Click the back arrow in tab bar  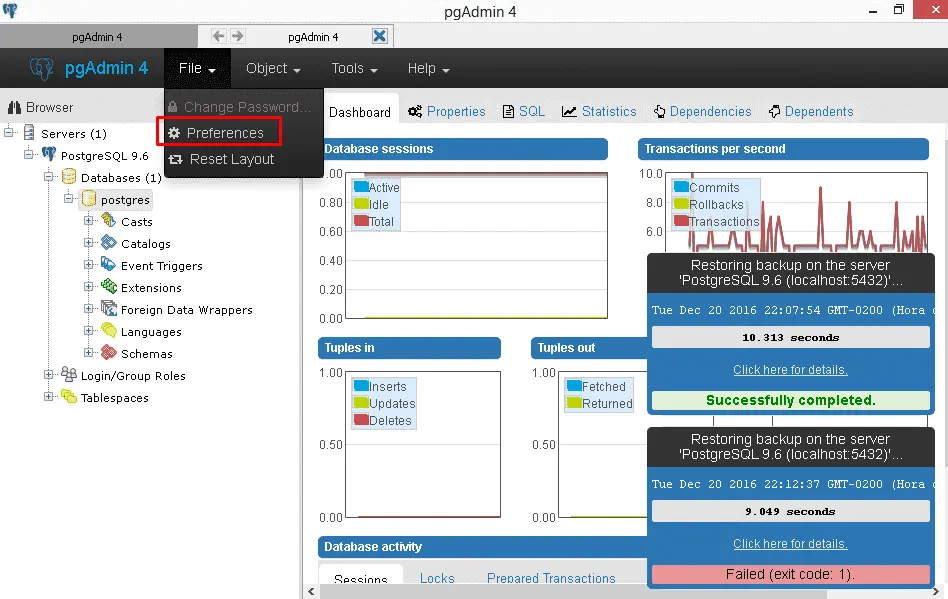coord(218,36)
